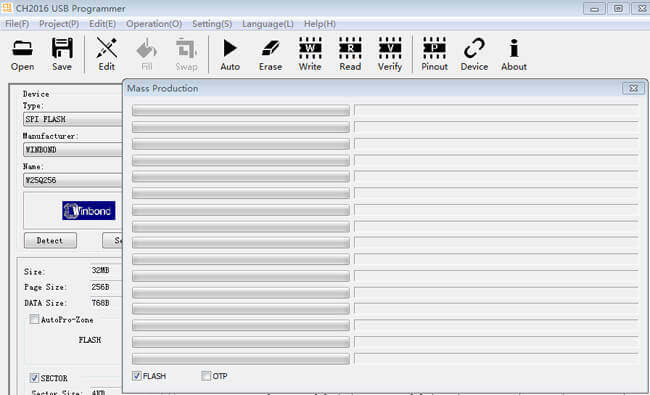
Task: Open the Device link icon
Action: tap(474, 54)
